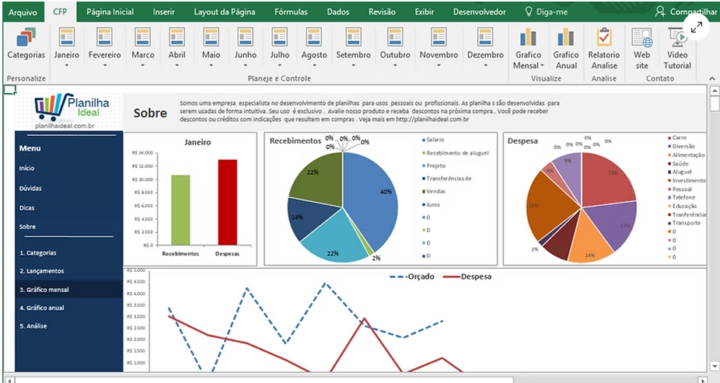
Task: Open 4. Gráfico anual menu item
Action: point(42,308)
